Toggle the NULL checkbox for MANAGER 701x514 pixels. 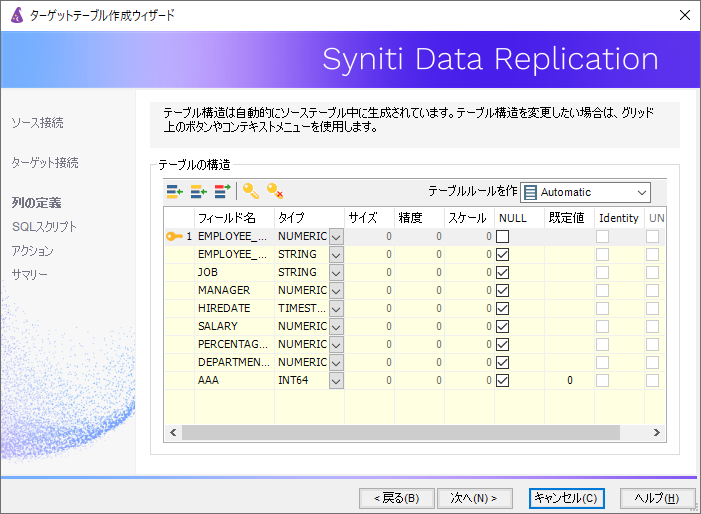[503, 291]
